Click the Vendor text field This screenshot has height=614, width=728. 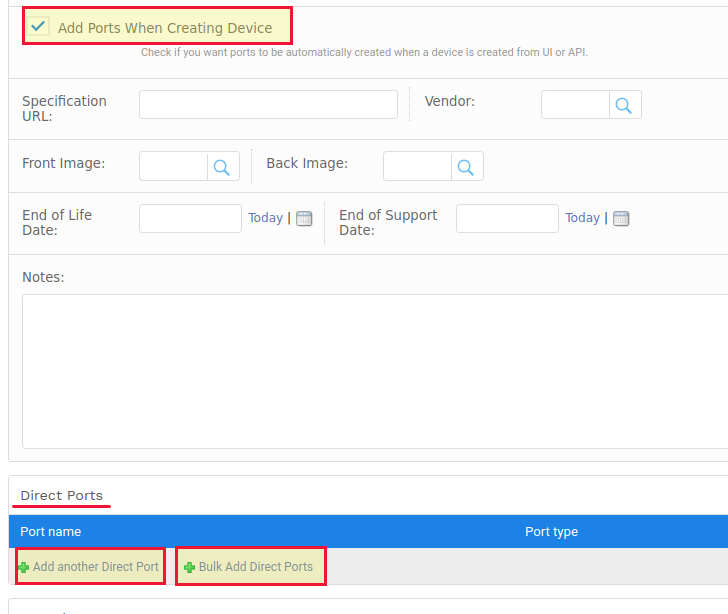[x=575, y=105]
